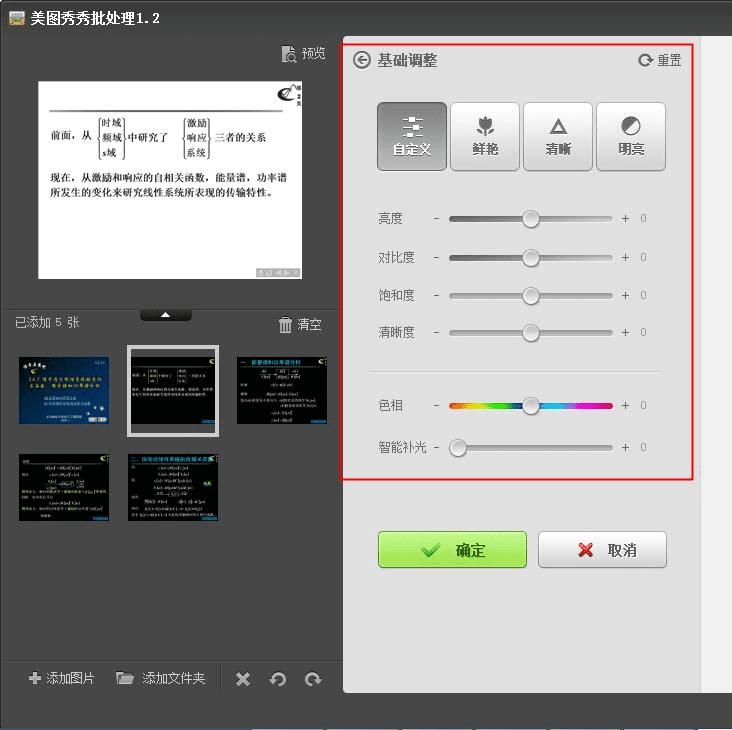Confirm with the green 确定 button

(452, 549)
